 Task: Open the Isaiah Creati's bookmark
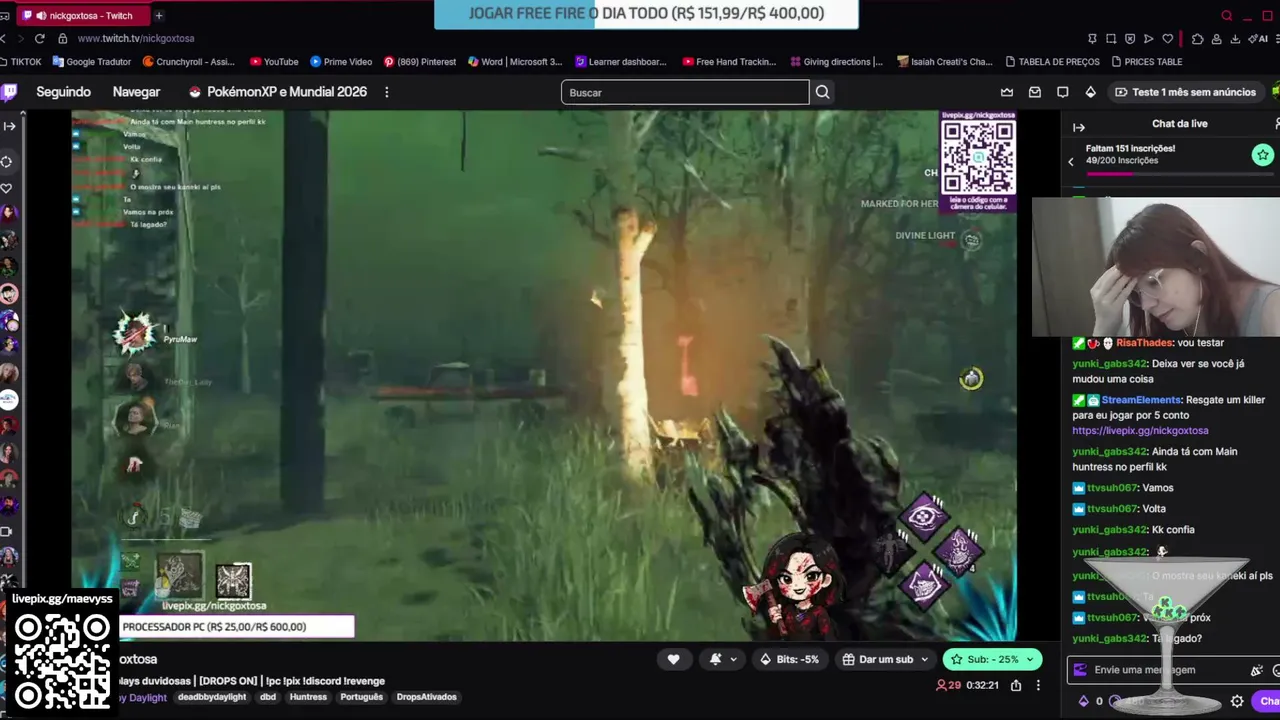944,61
